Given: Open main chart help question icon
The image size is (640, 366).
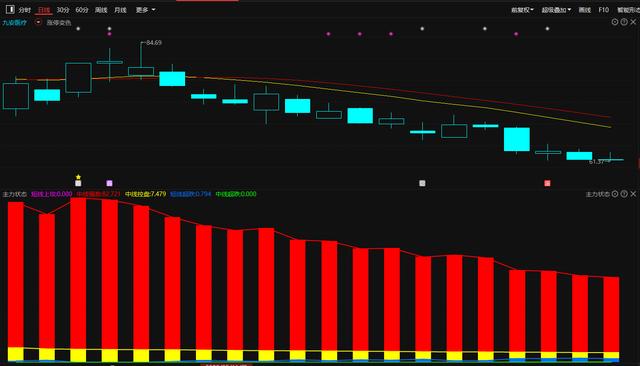Looking at the screenshot, I should (624, 22).
